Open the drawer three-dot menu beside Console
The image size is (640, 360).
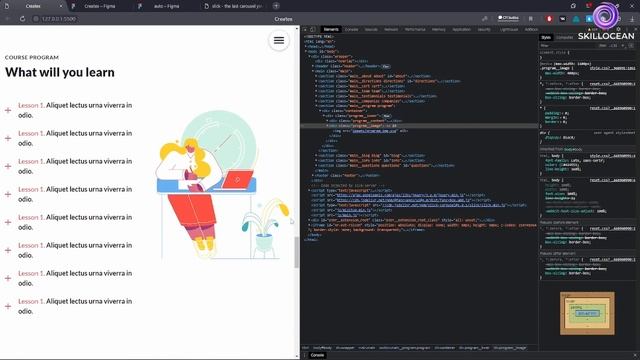click(305, 355)
